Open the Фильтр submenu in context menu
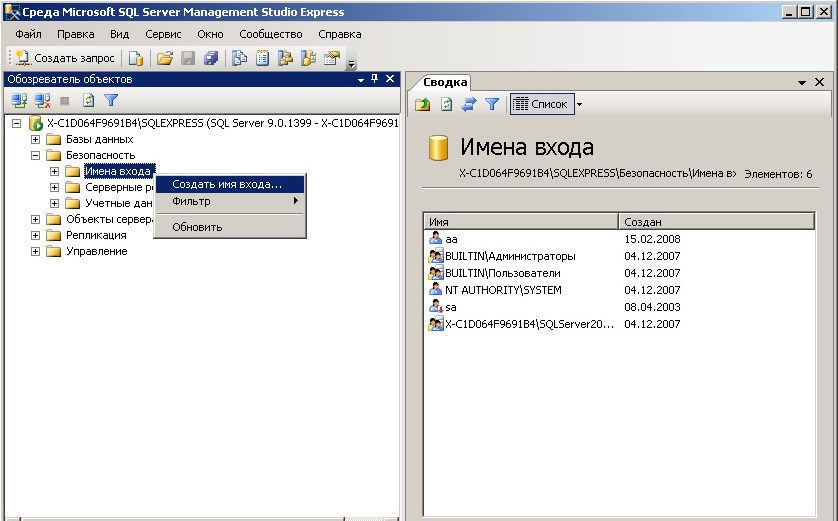Image resolution: width=838 pixels, height=521 pixels. 230,201
